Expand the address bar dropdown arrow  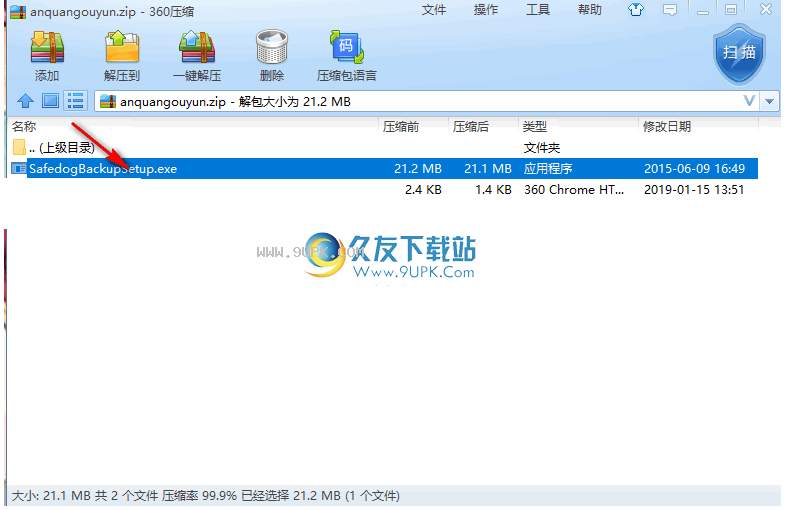(769, 101)
